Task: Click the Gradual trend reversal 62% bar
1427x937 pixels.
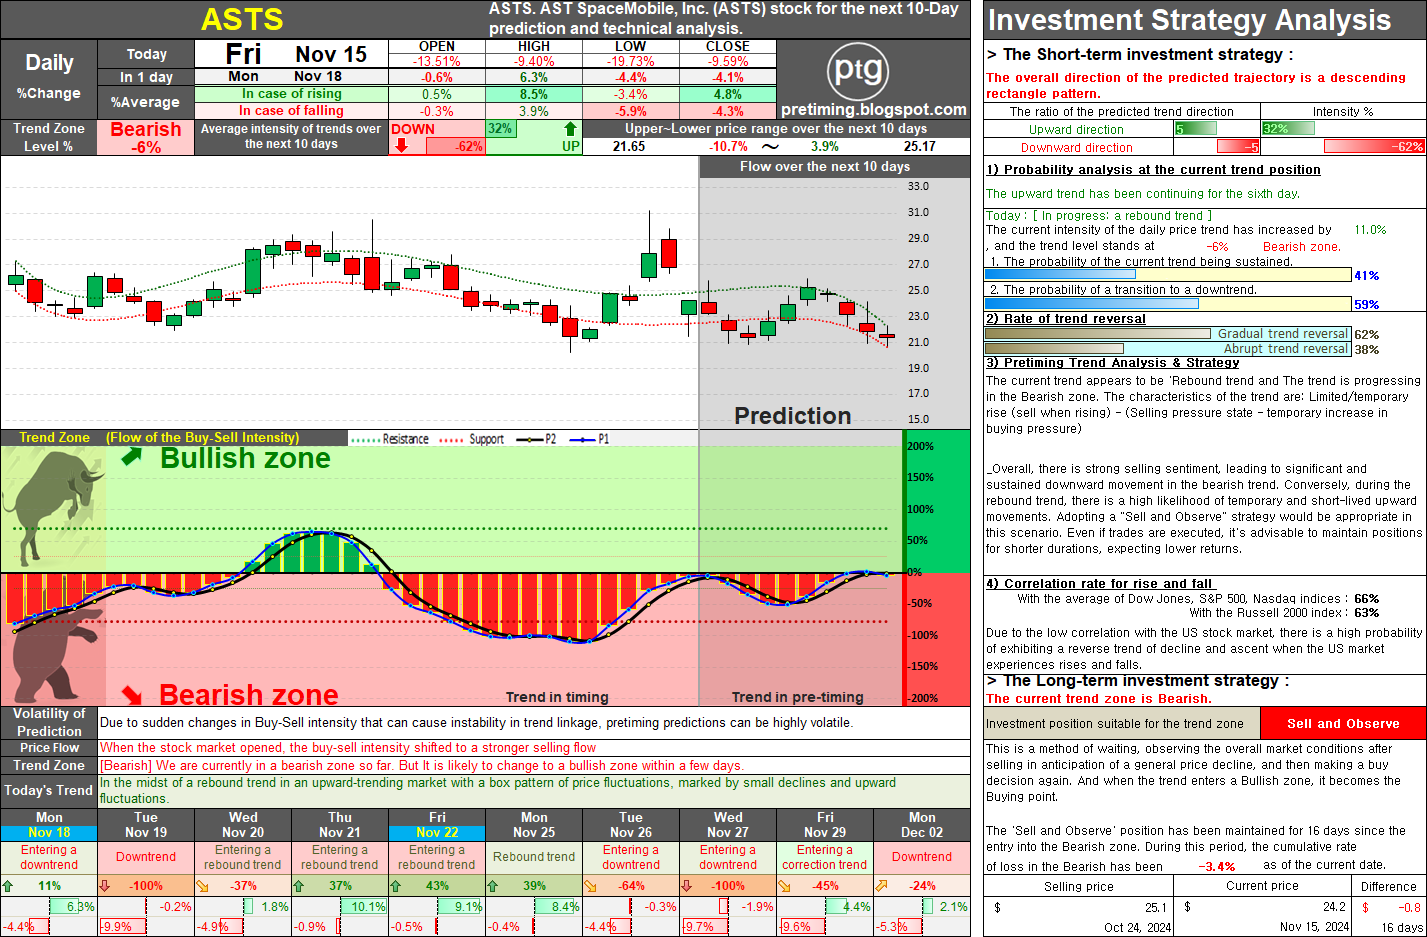Action: [x=1168, y=334]
